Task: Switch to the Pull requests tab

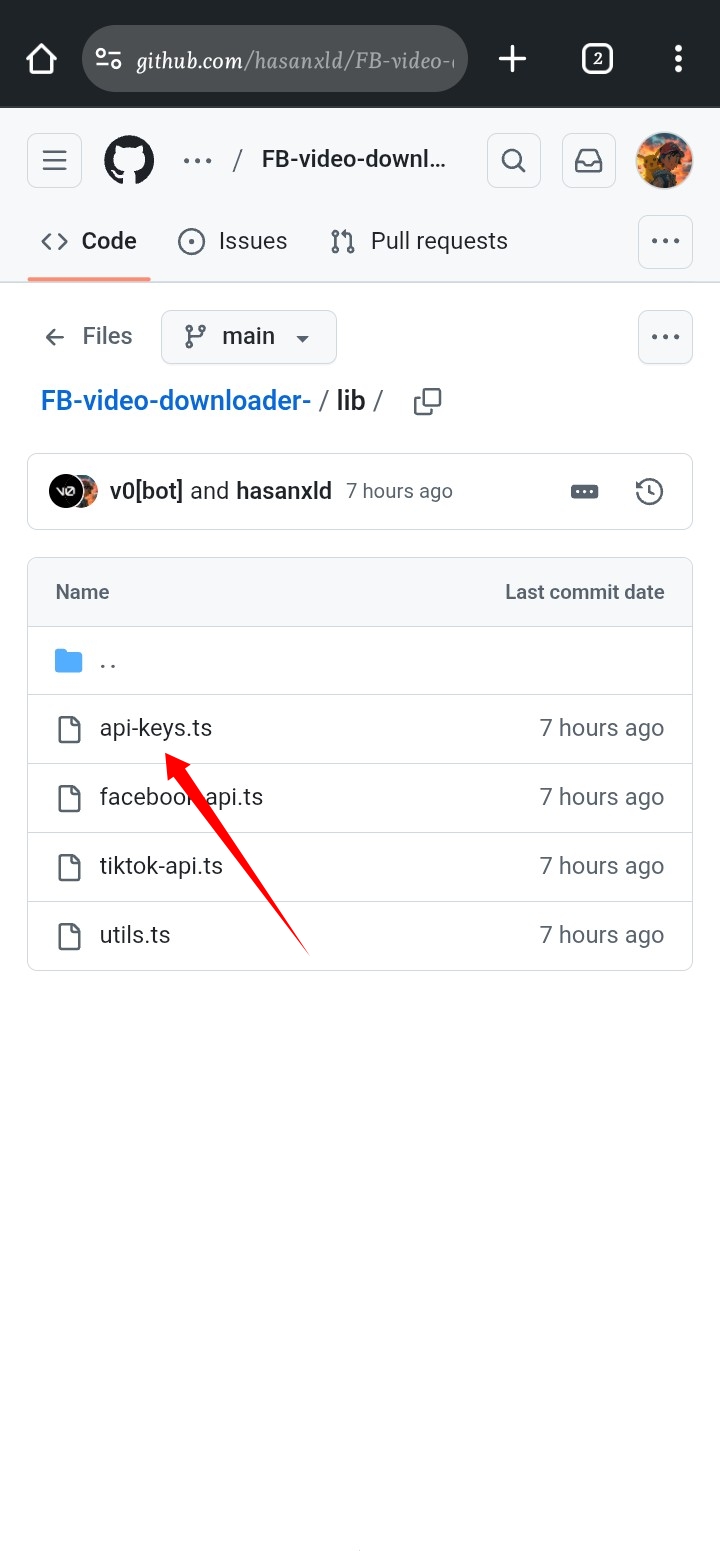Action: [419, 241]
